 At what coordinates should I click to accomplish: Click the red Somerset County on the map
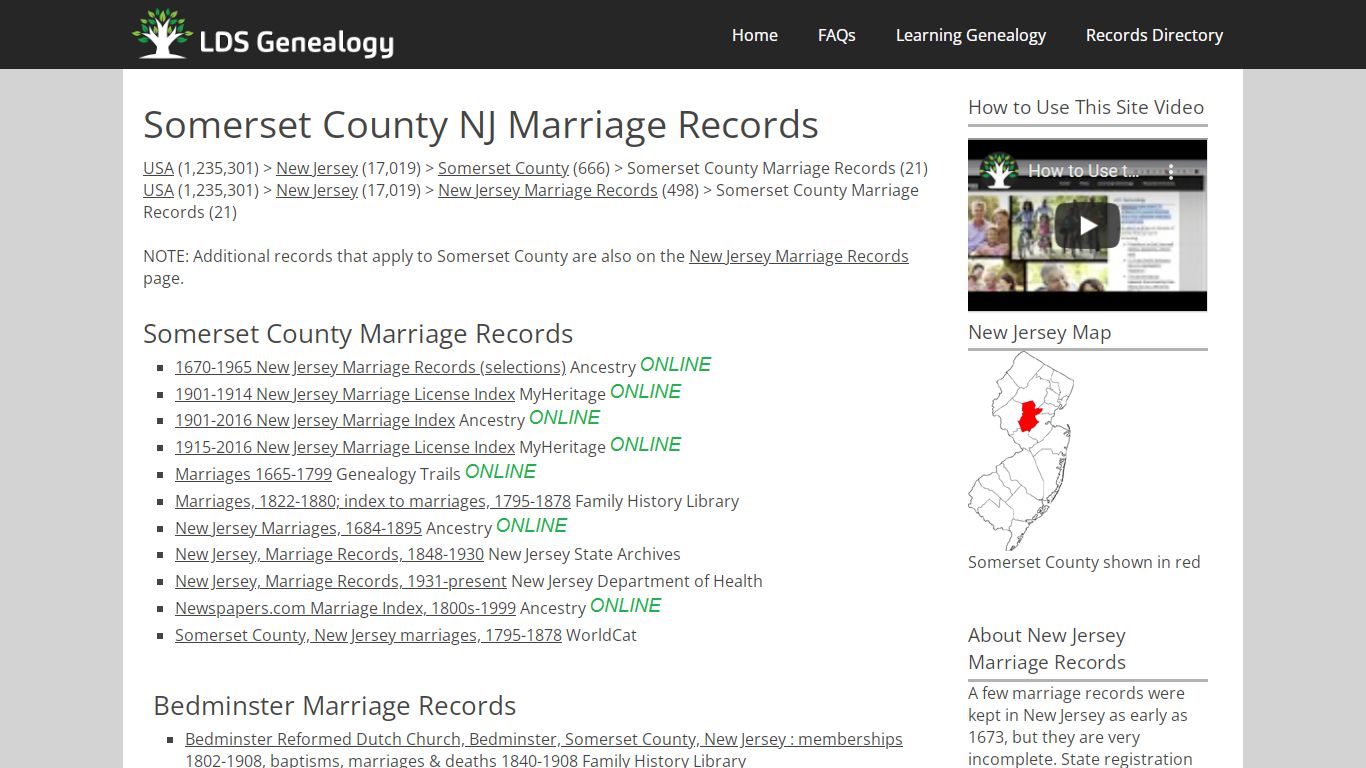coord(1030,415)
